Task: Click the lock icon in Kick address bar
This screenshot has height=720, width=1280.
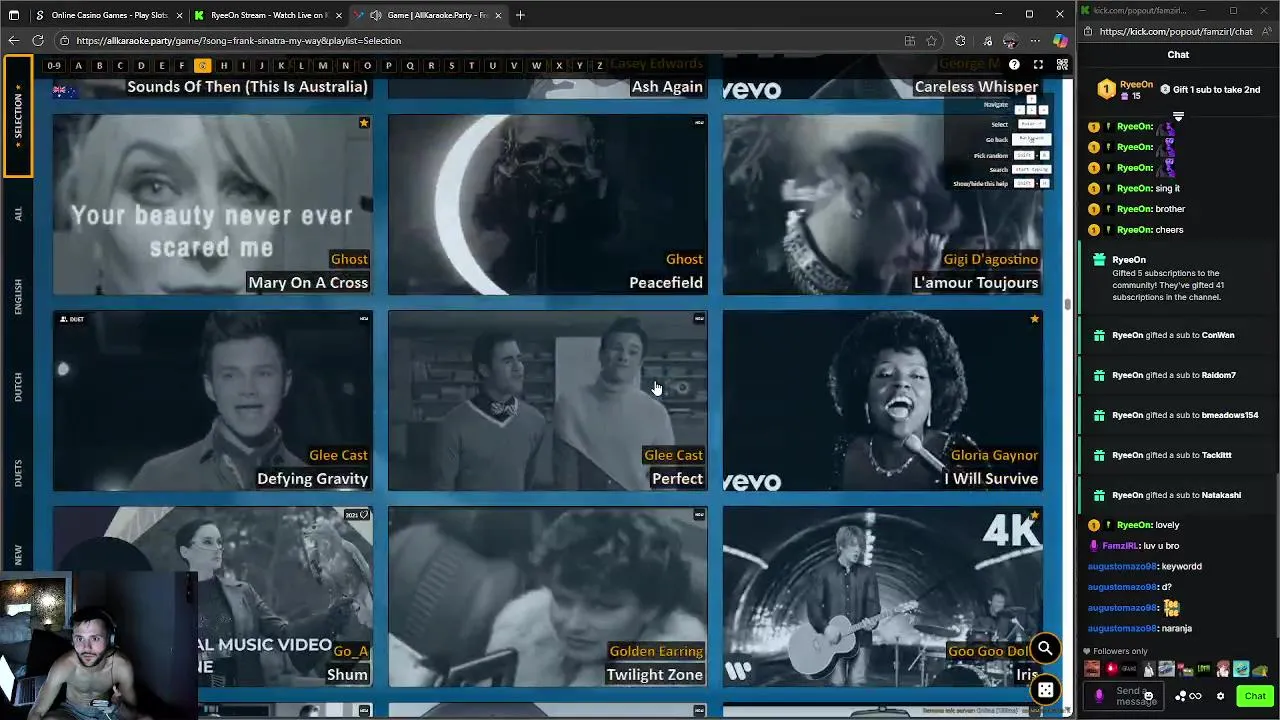Action: point(1087,31)
